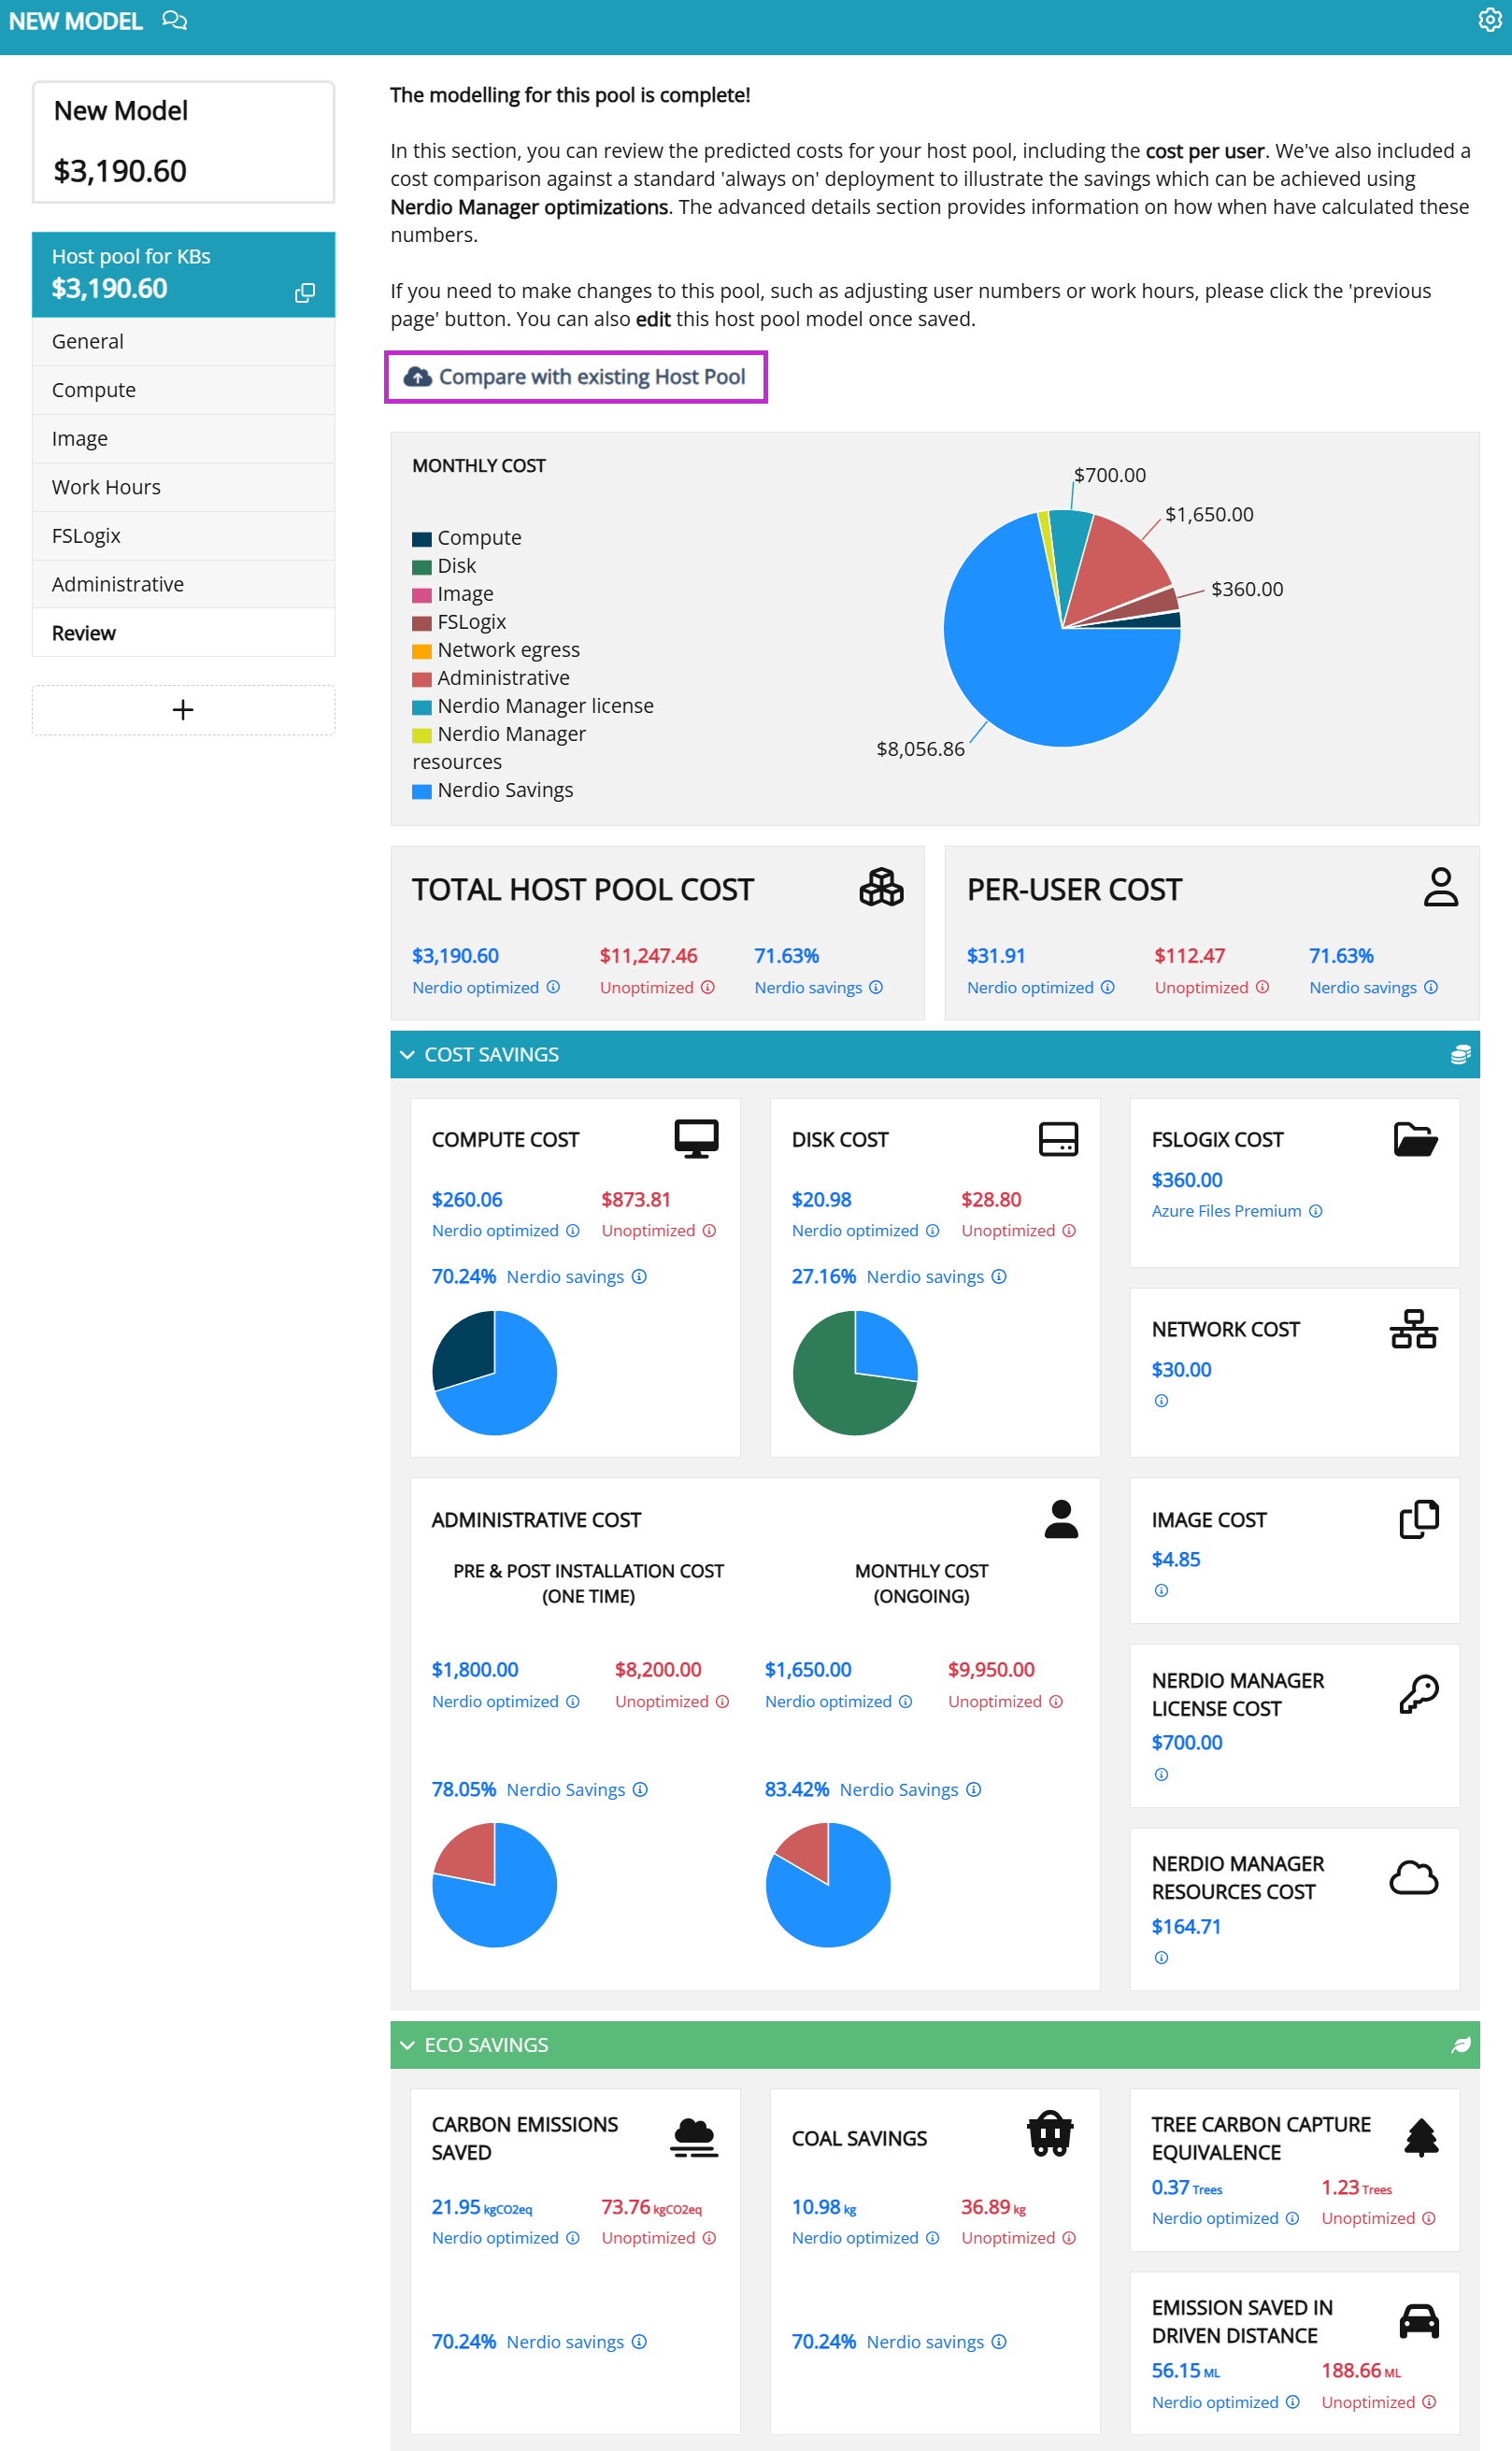The image size is (1512, 2451).
Task: Click the user icon in Per-User Cost
Action: point(1440,887)
